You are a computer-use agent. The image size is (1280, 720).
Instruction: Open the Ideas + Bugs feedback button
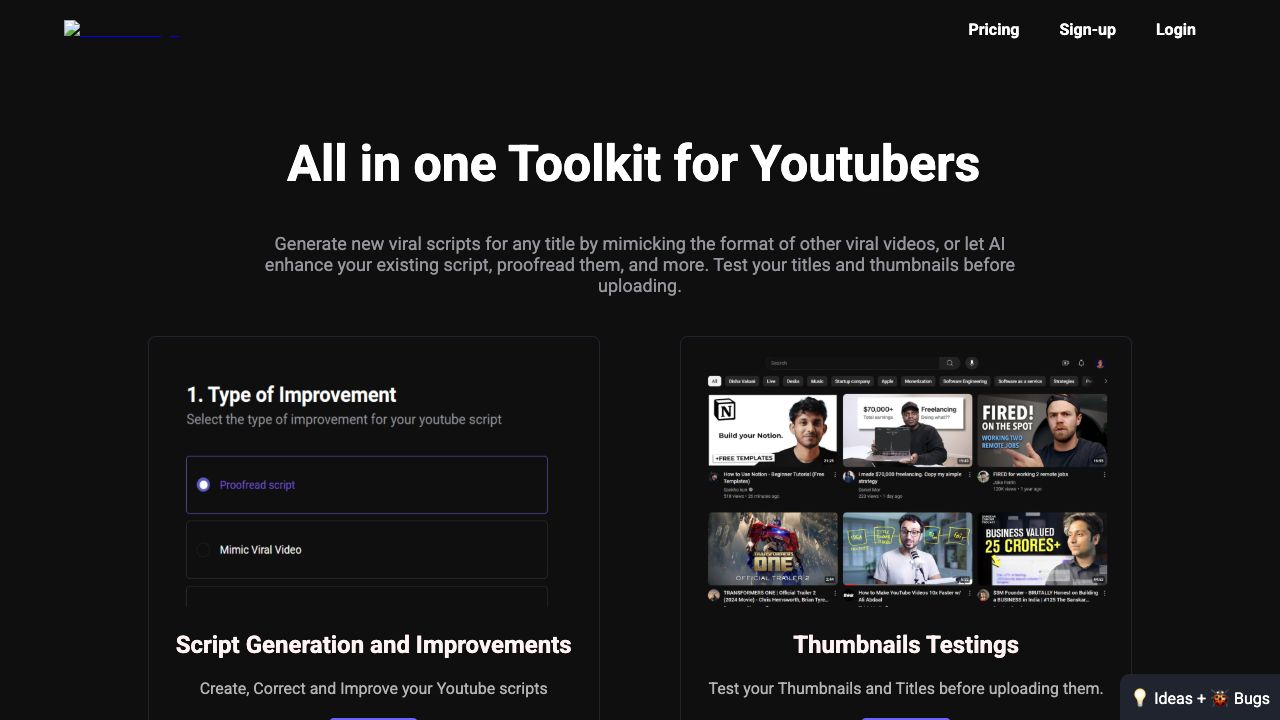(x=1200, y=698)
